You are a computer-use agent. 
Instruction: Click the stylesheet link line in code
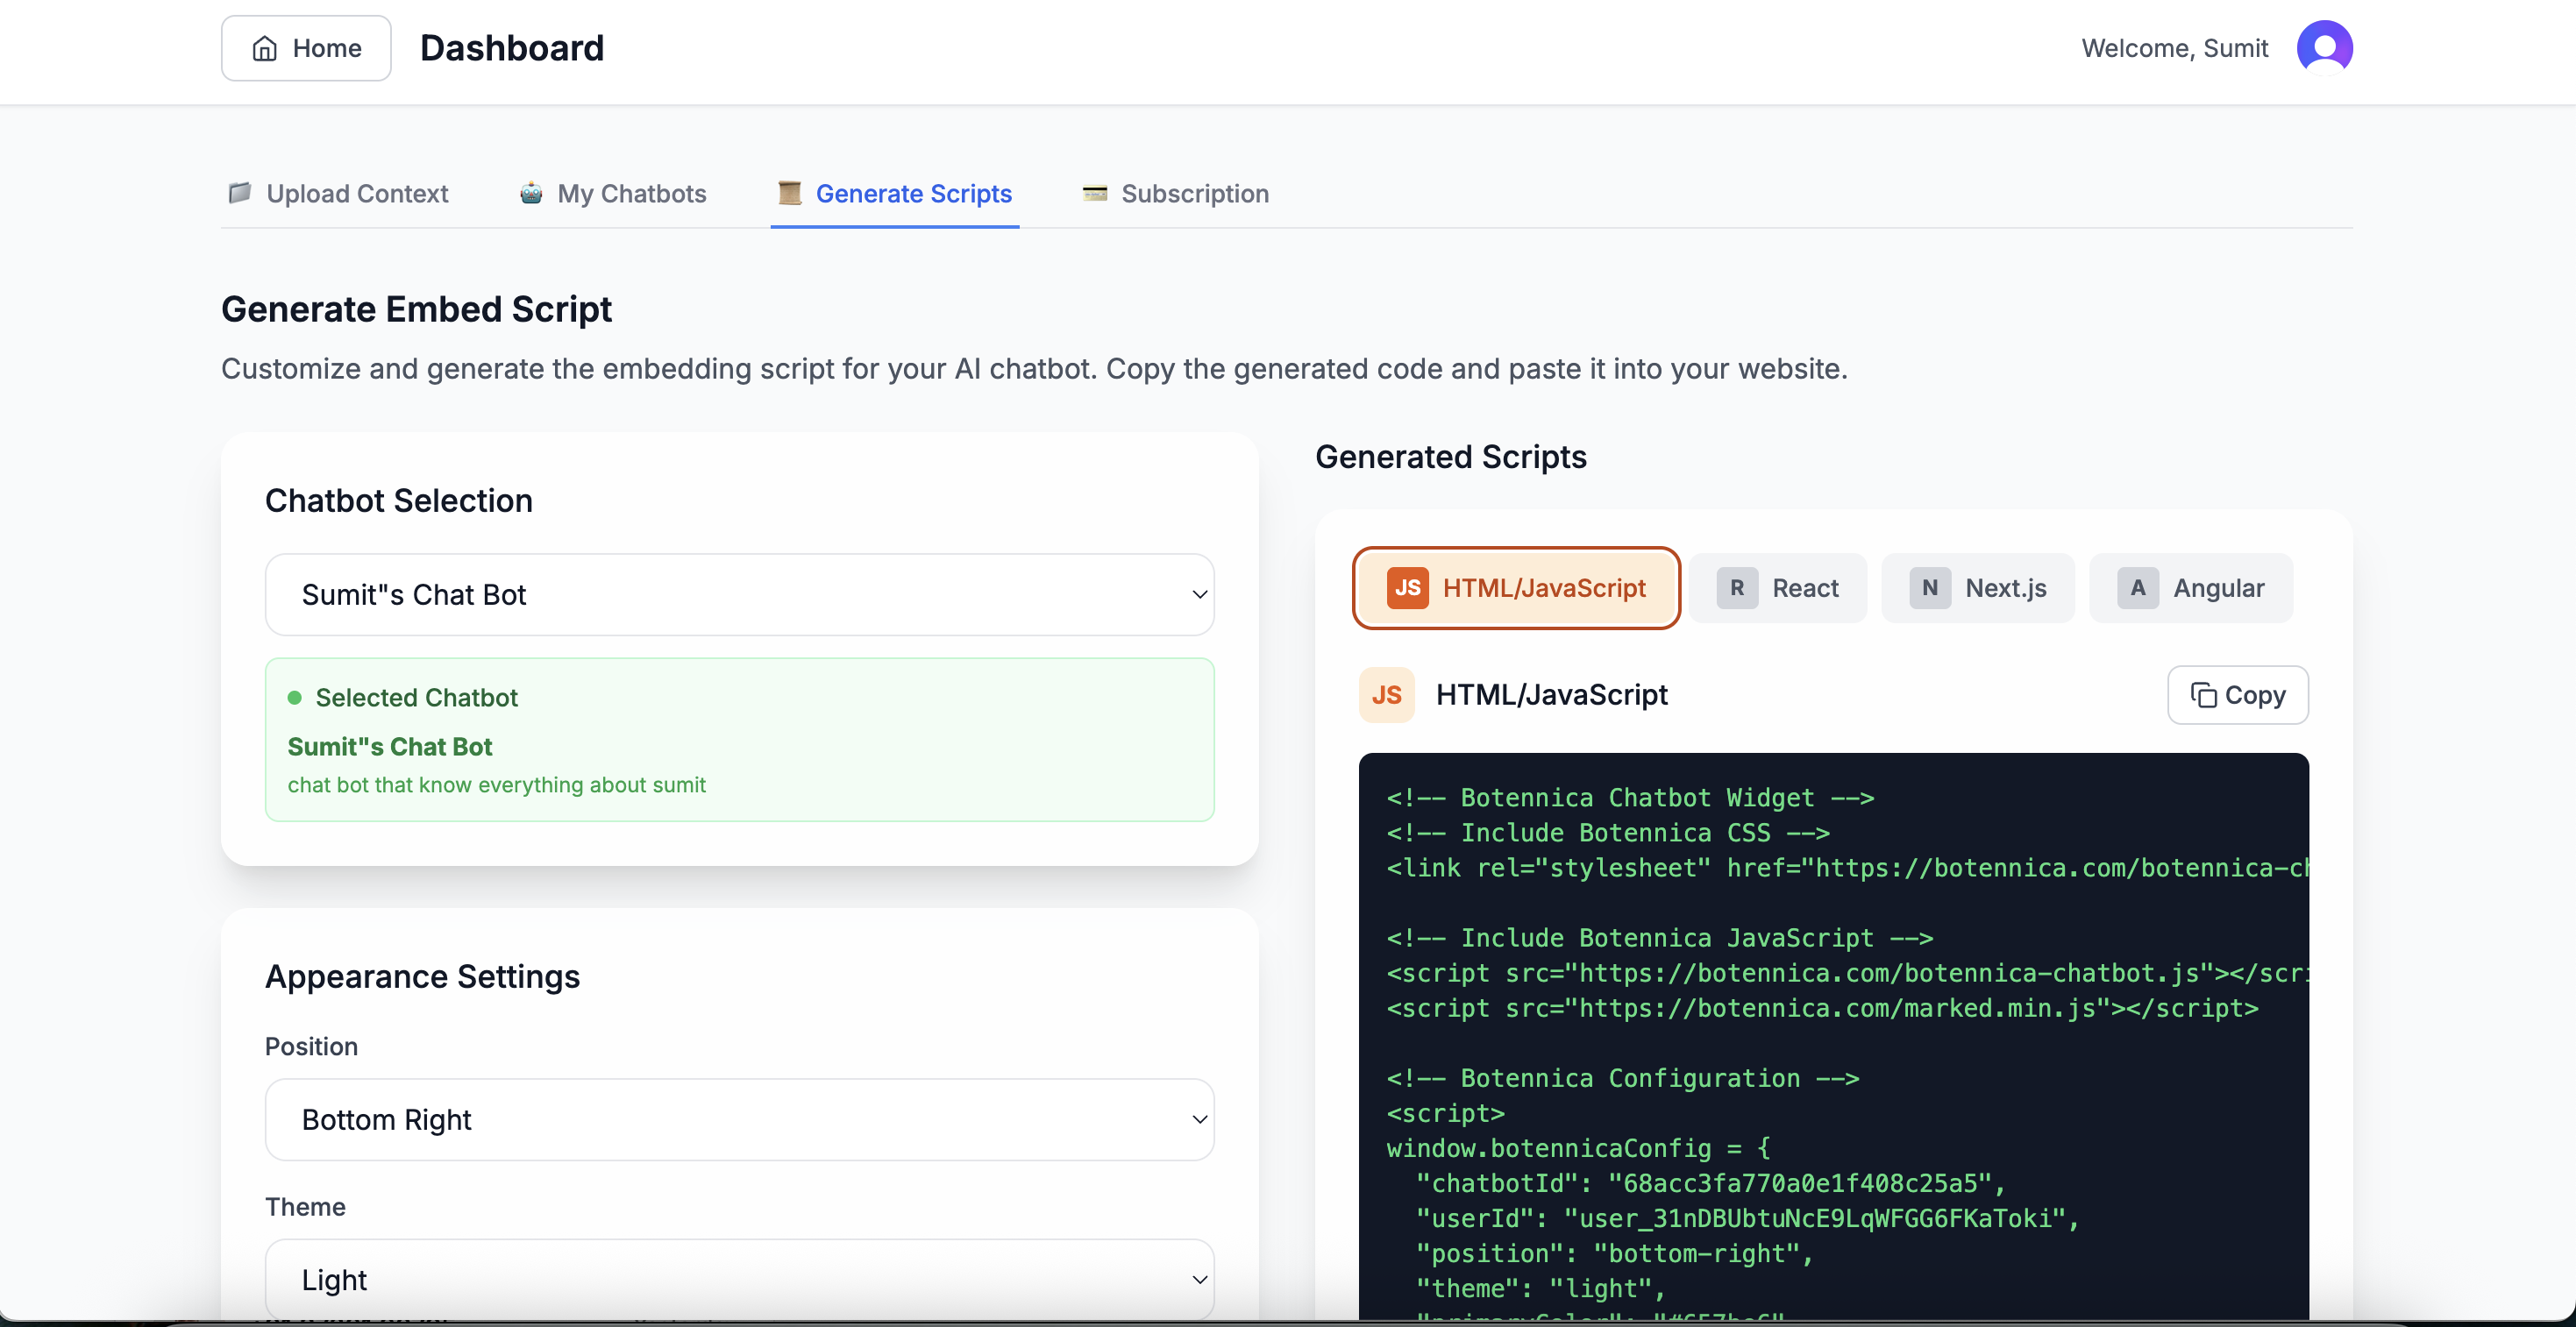1847,868
